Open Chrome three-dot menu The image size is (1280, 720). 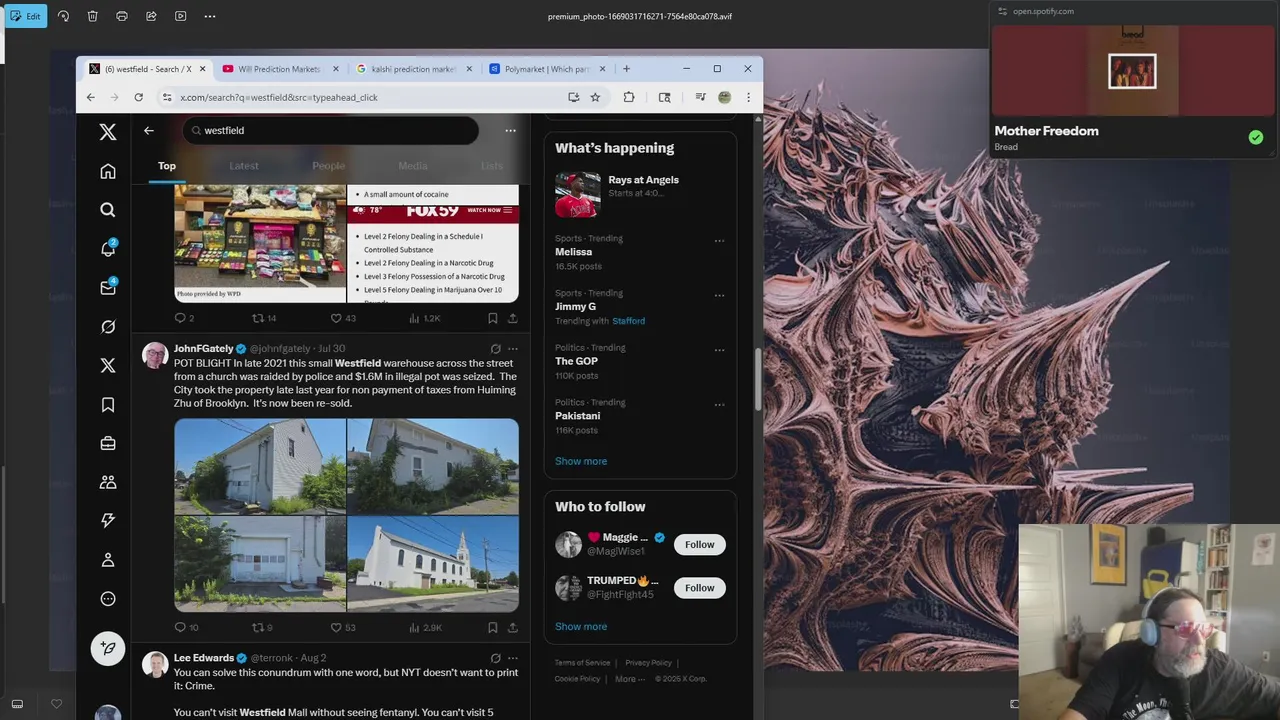click(x=748, y=97)
